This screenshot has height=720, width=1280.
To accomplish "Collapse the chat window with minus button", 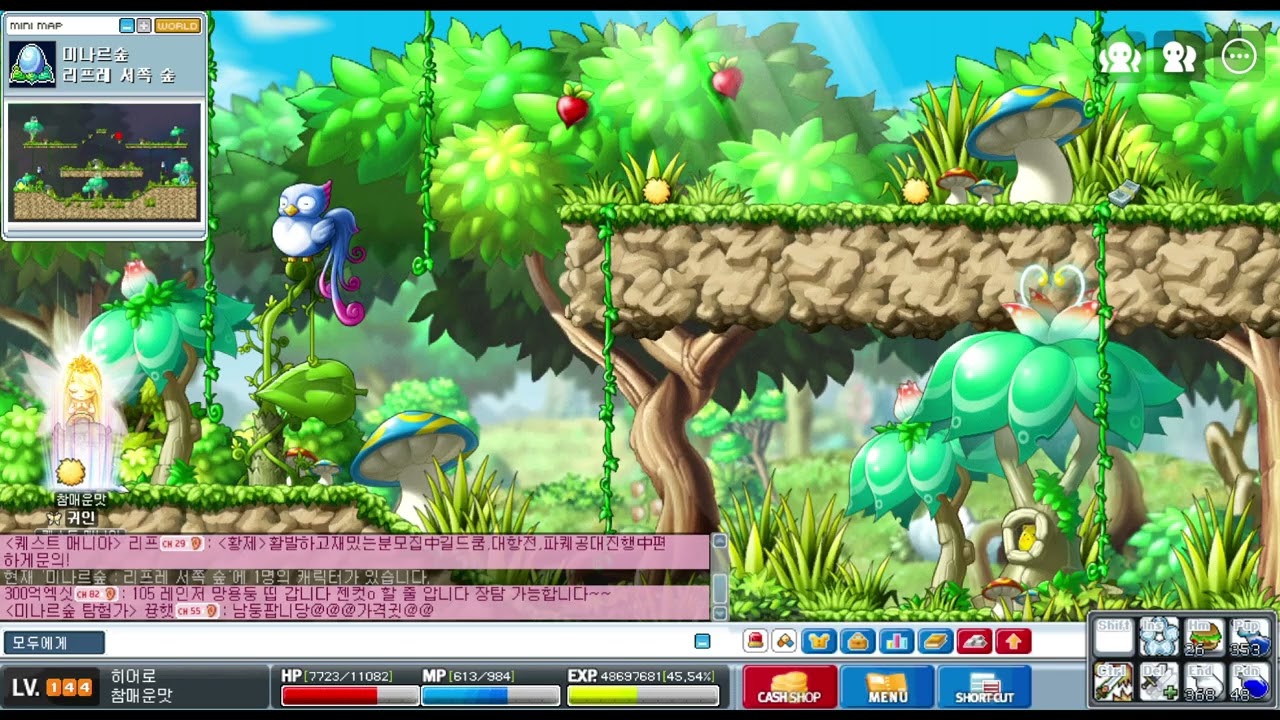I will [702, 641].
